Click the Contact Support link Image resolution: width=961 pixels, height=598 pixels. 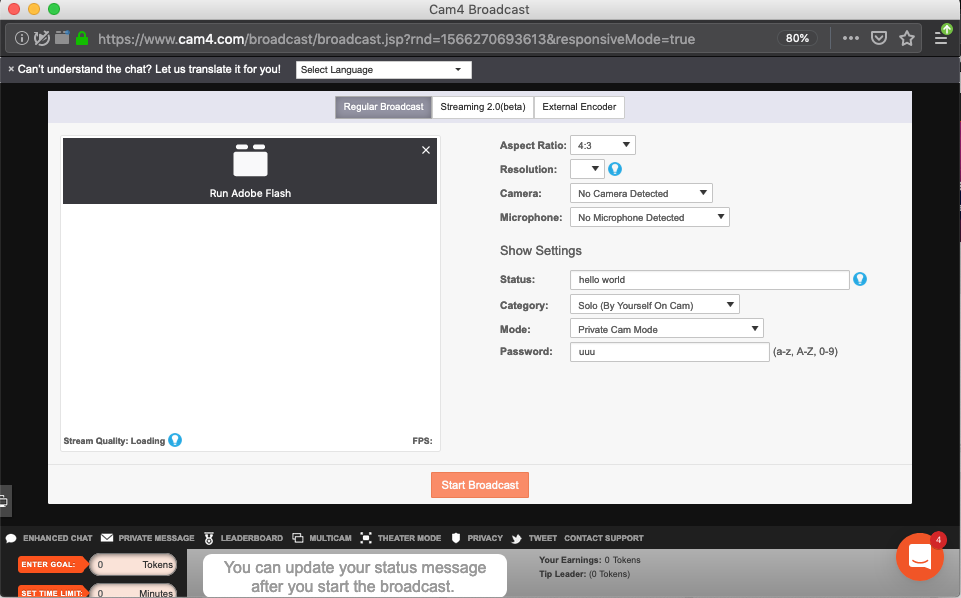(603, 538)
